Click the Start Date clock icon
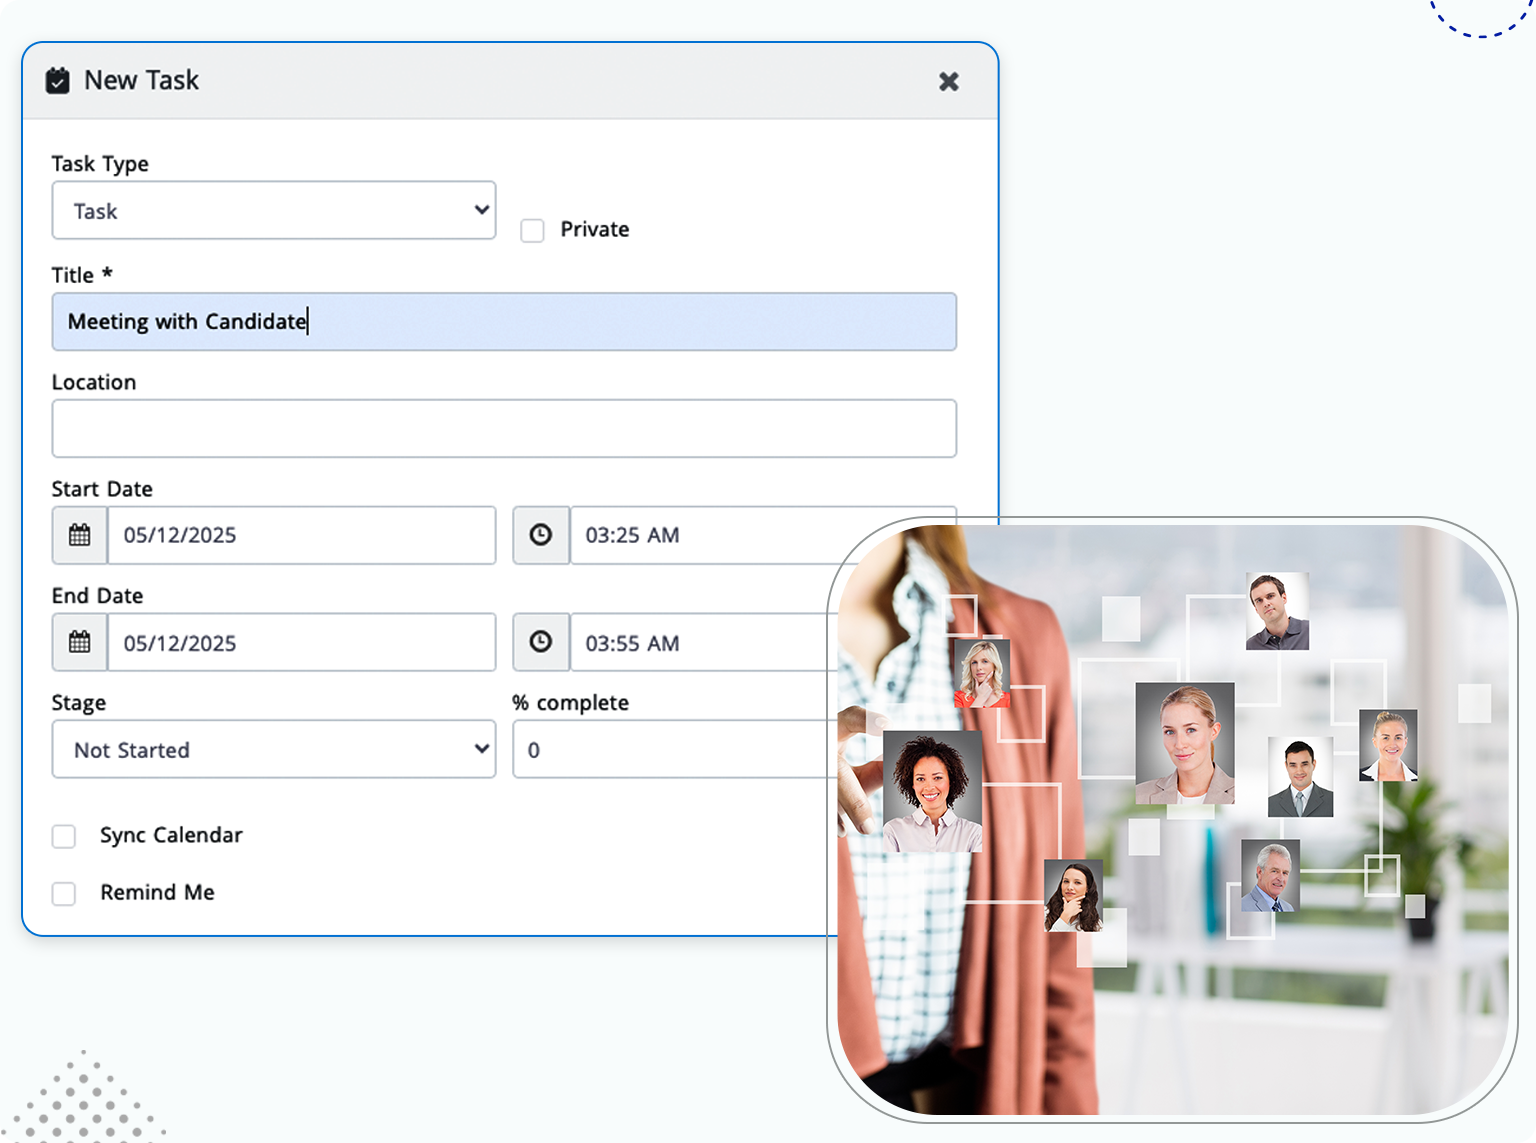The height and width of the screenshot is (1143, 1536). pyautogui.click(x=541, y=535)
